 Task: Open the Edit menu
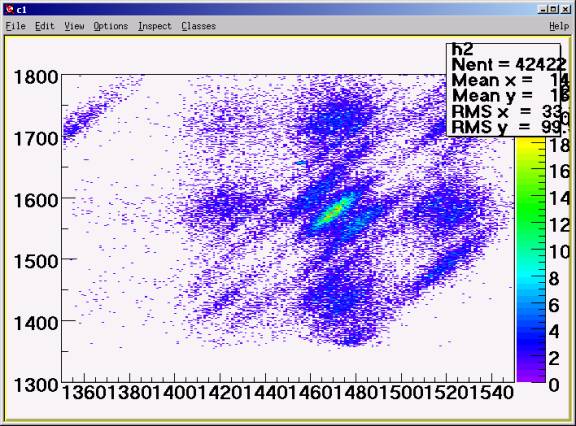pos(44,26)
